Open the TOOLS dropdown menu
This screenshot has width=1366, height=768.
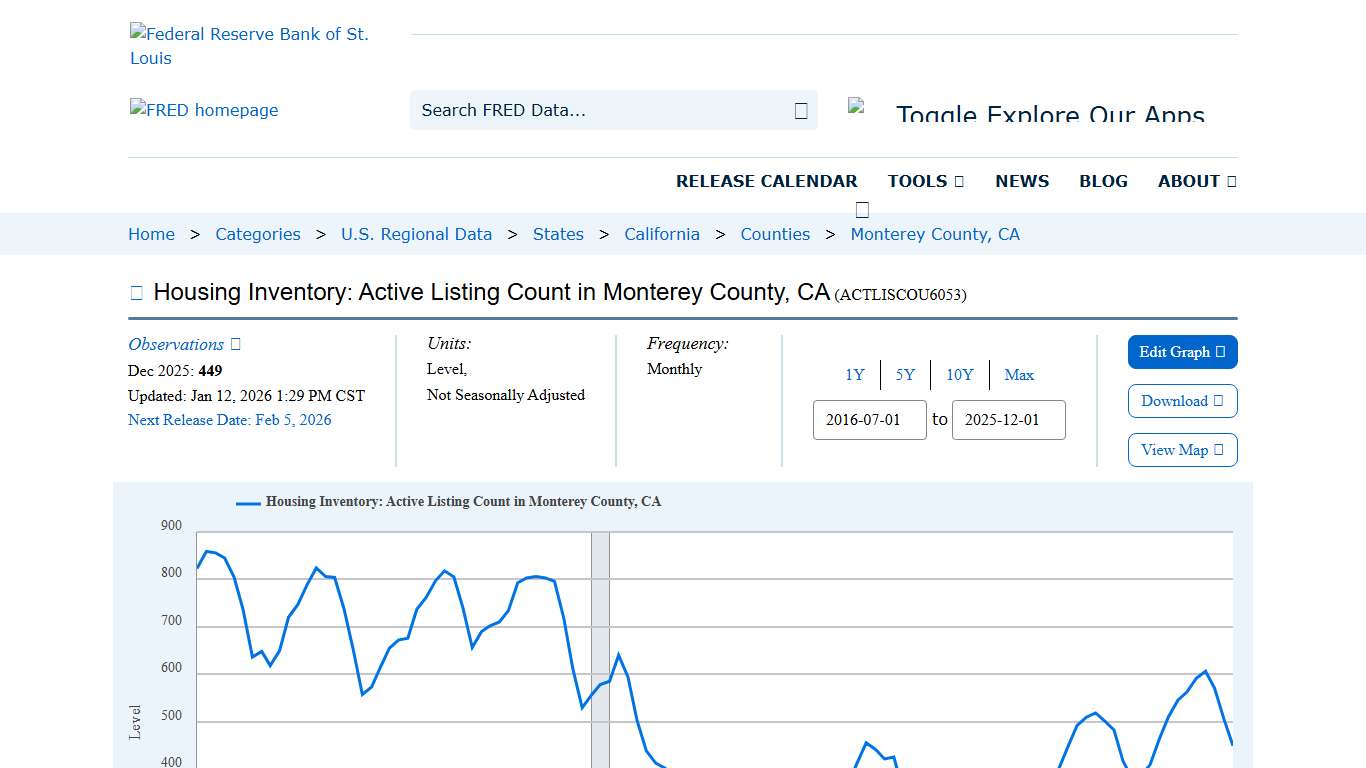(x=924, y=181)
